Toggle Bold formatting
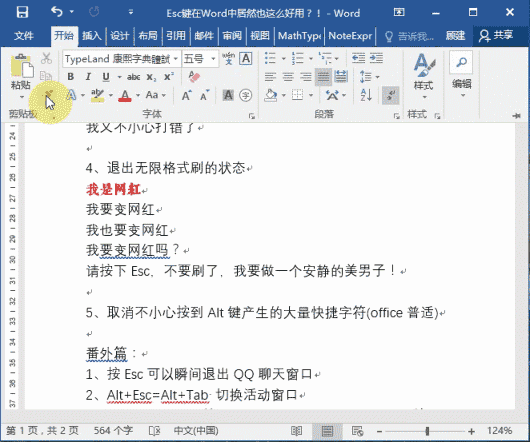530x442 pixels. click(x=71, y=77)
